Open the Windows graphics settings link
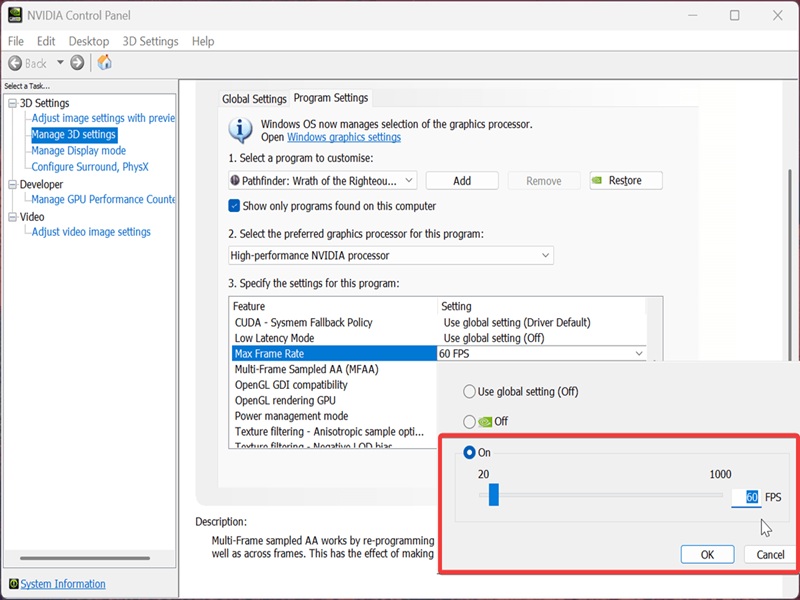 click(x=344, y=137)
